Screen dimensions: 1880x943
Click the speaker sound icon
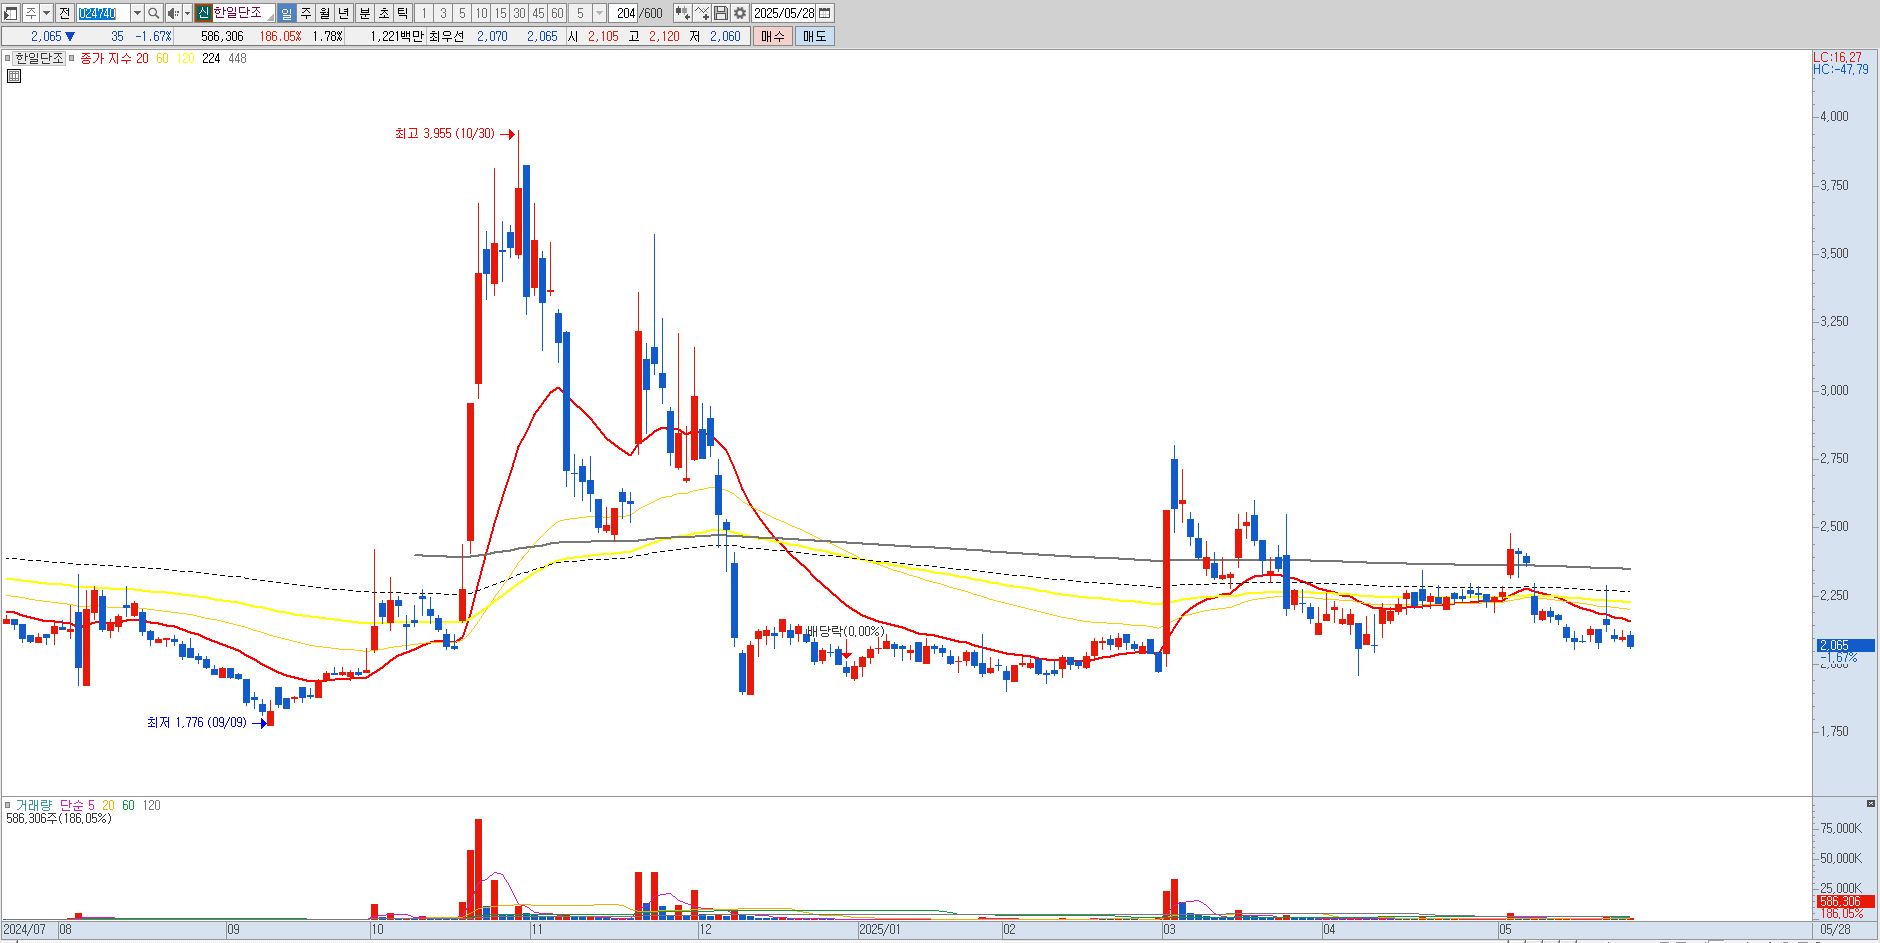173,13
